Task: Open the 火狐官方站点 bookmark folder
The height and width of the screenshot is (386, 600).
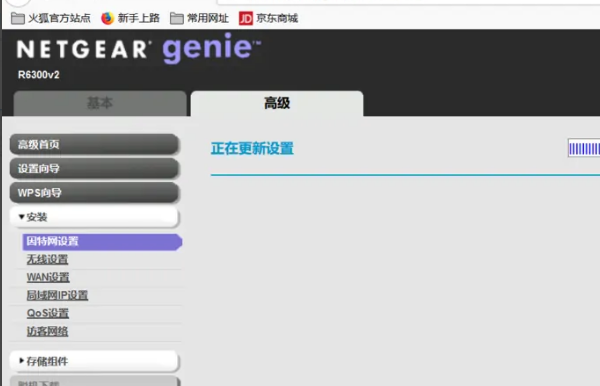Action: [51, 18]
